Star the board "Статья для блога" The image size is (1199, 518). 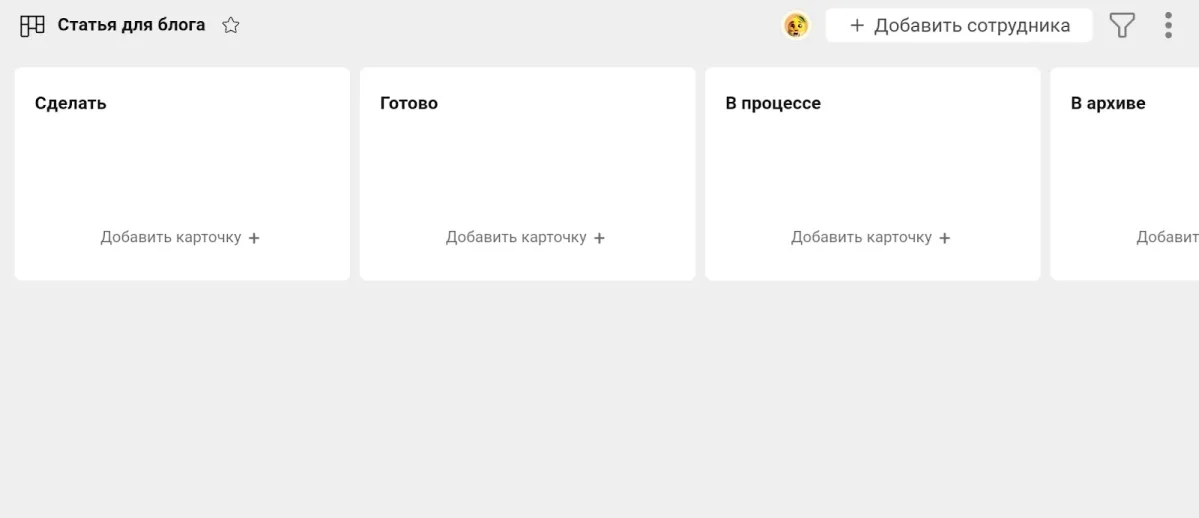(x=231, y=26)
